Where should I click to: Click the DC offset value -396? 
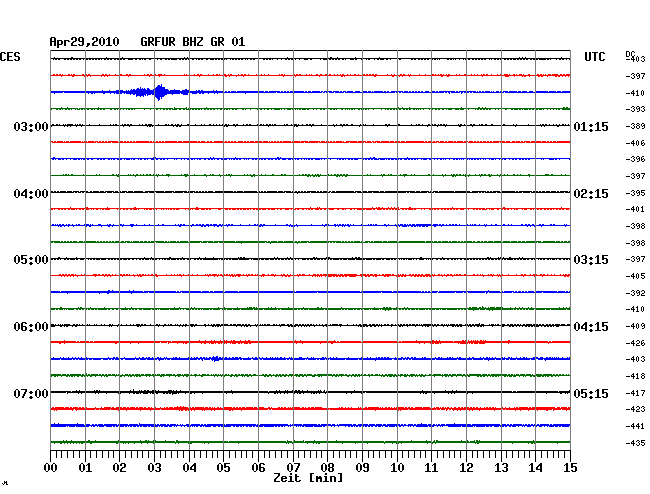point(635,159)
